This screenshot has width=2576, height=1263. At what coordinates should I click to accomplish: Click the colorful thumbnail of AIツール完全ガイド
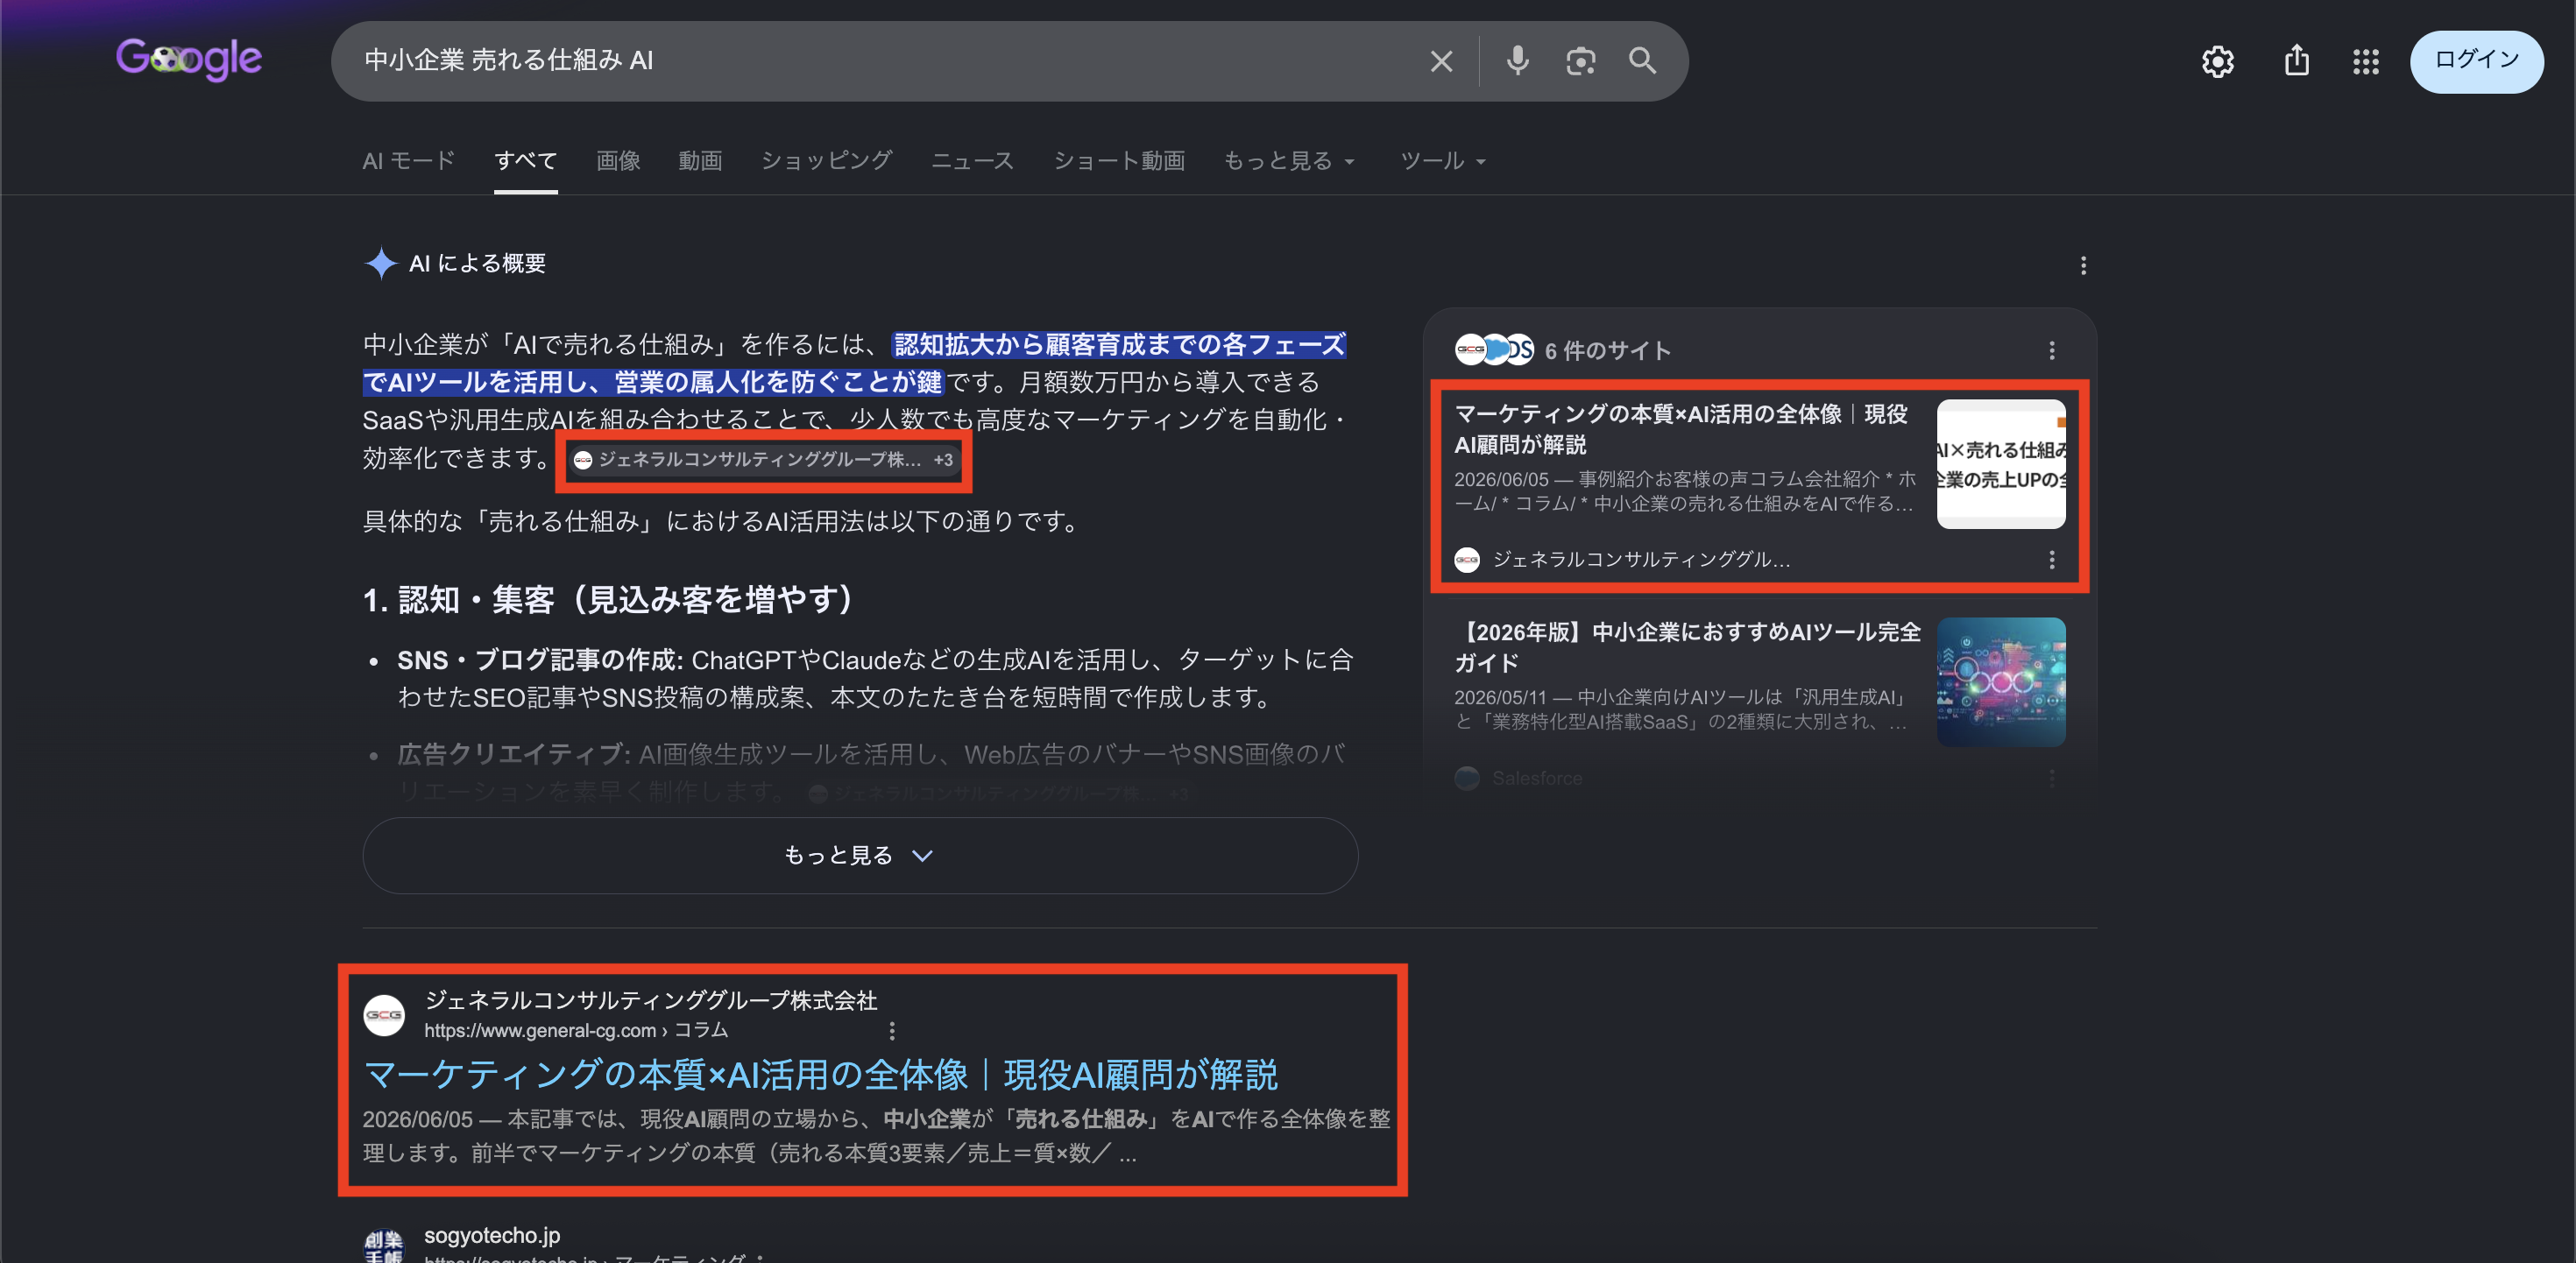2001,682
